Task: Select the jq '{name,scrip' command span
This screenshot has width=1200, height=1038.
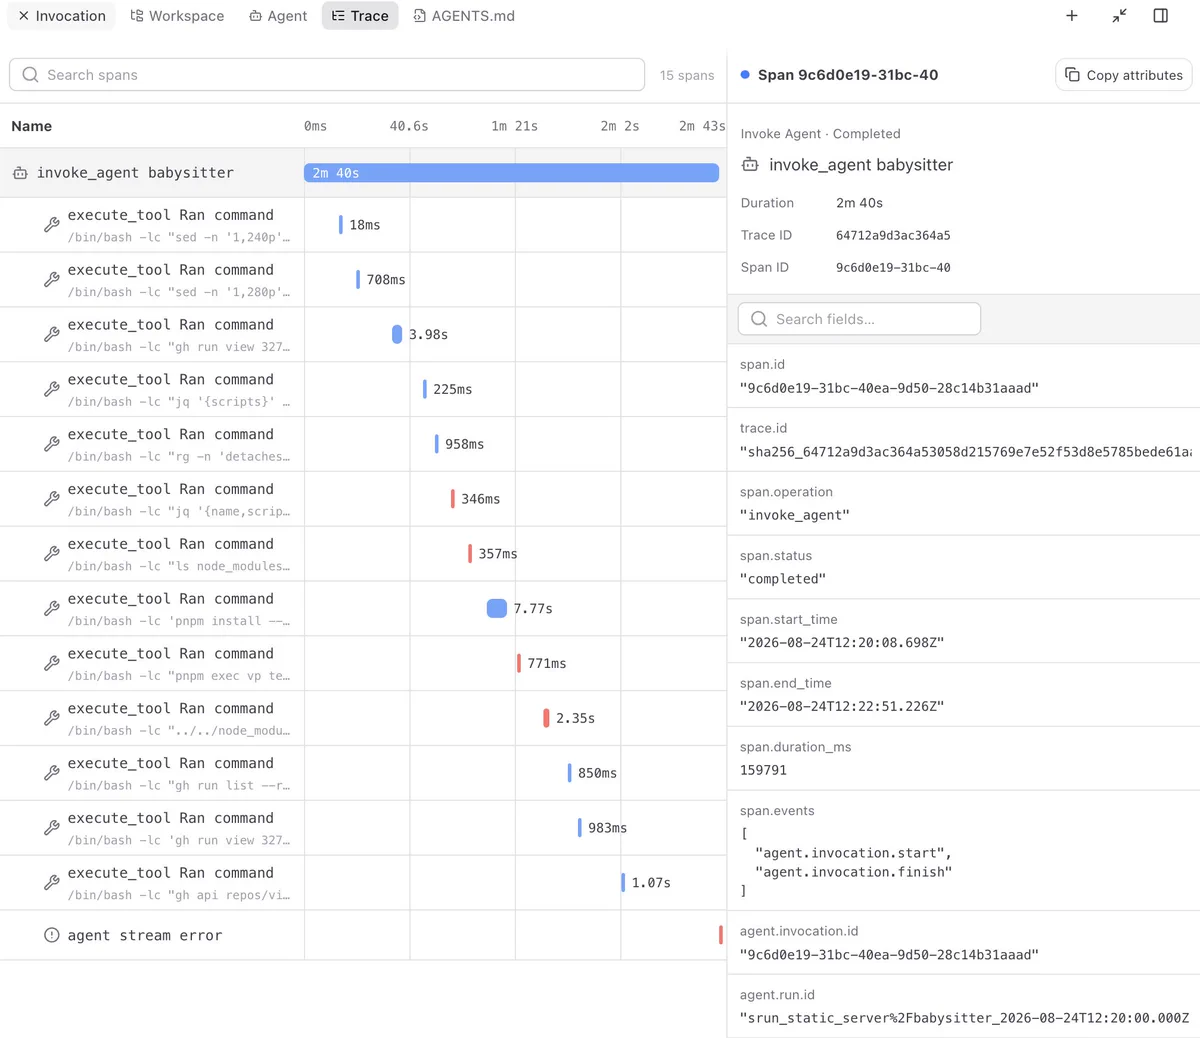Action: coord(363,499)
